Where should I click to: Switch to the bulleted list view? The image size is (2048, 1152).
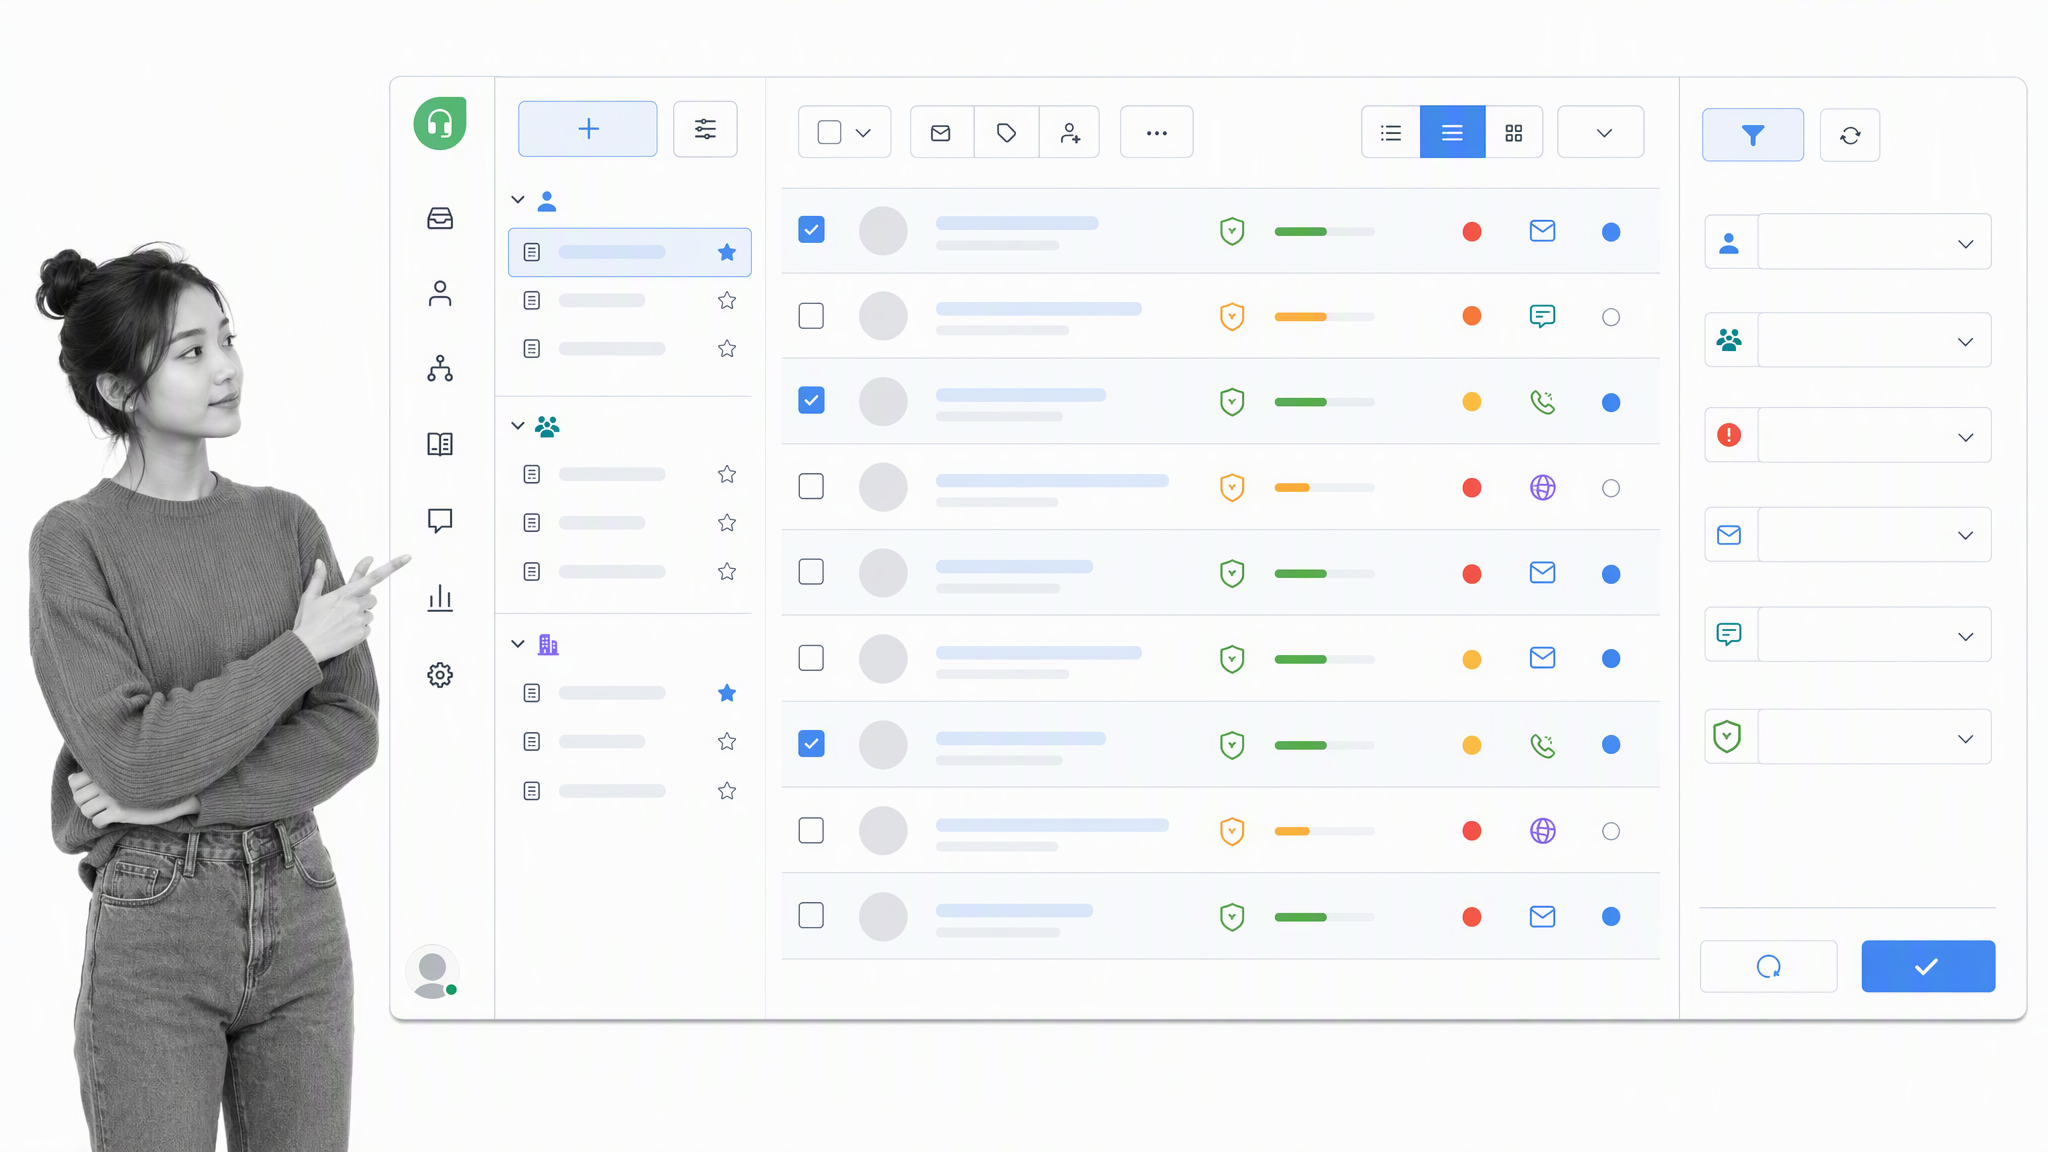tap(1391, 132)
